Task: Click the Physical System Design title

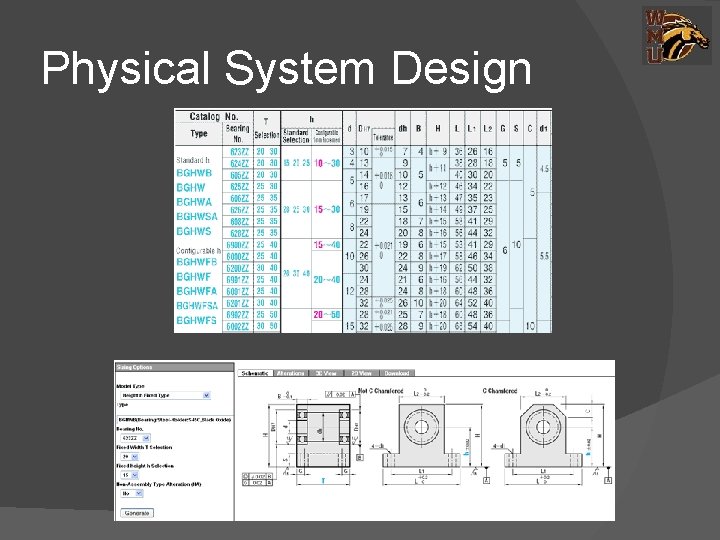Action: (286, 68)
